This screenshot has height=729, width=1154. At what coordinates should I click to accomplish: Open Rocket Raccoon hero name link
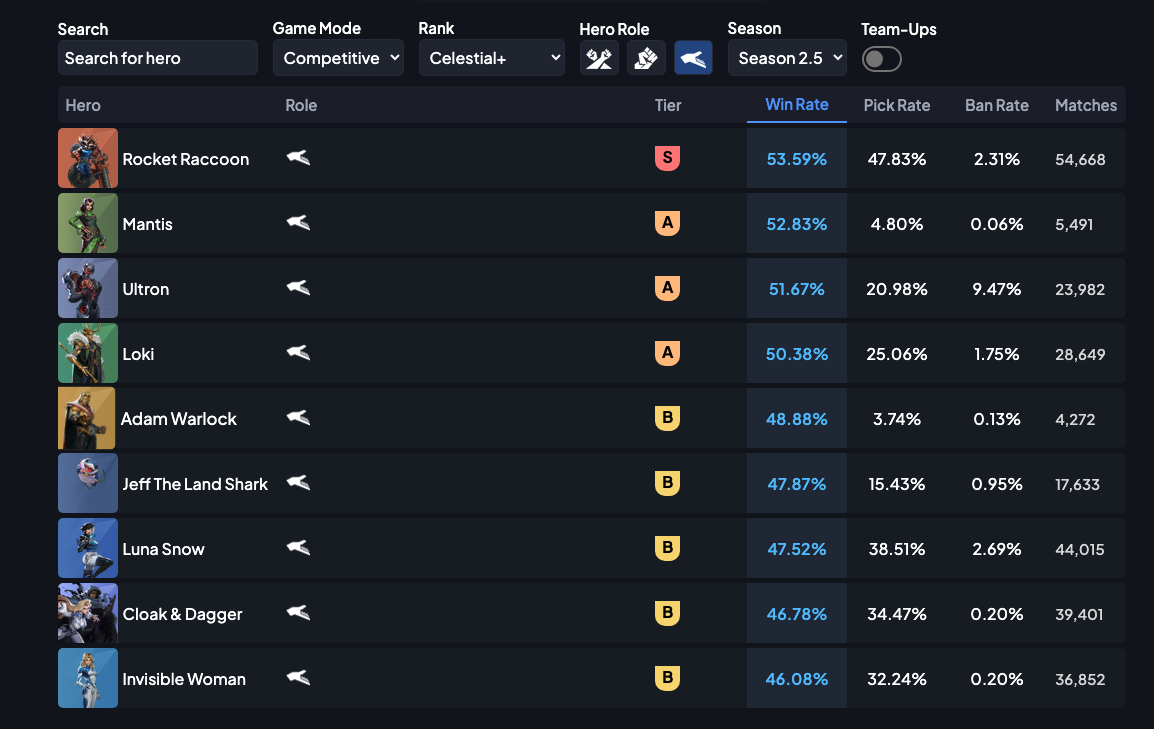tap(185, 159)
